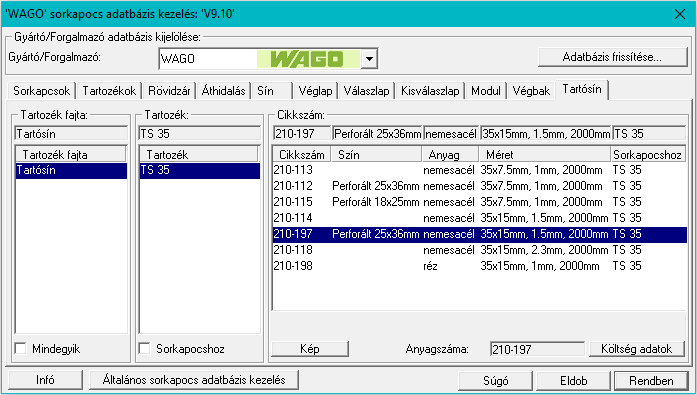Click the Tartósín field under Tartozék fajta
697x395 pixels.
coord(71,133)
